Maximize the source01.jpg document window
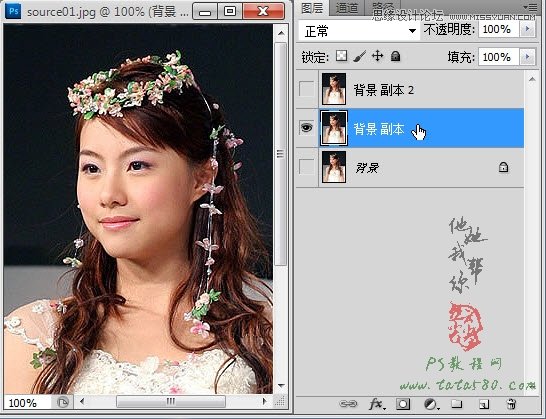 click(x=230, y=11)
